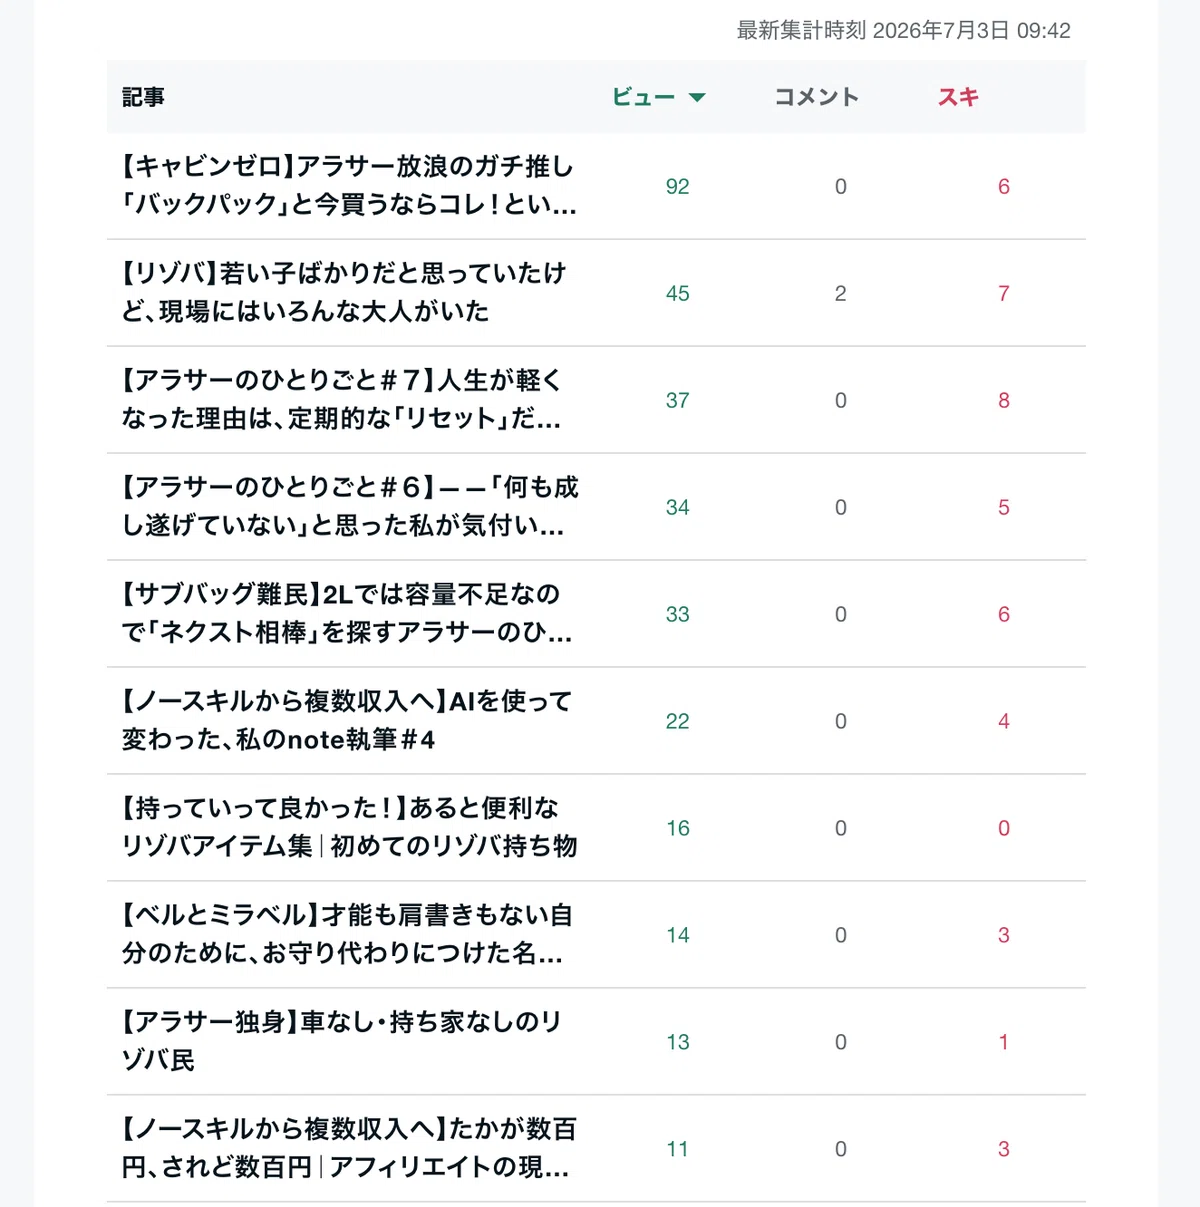1200x1207 pixels.
Task: Click the スキ count 7 for リゾバ
Action: coord(1004,293)
